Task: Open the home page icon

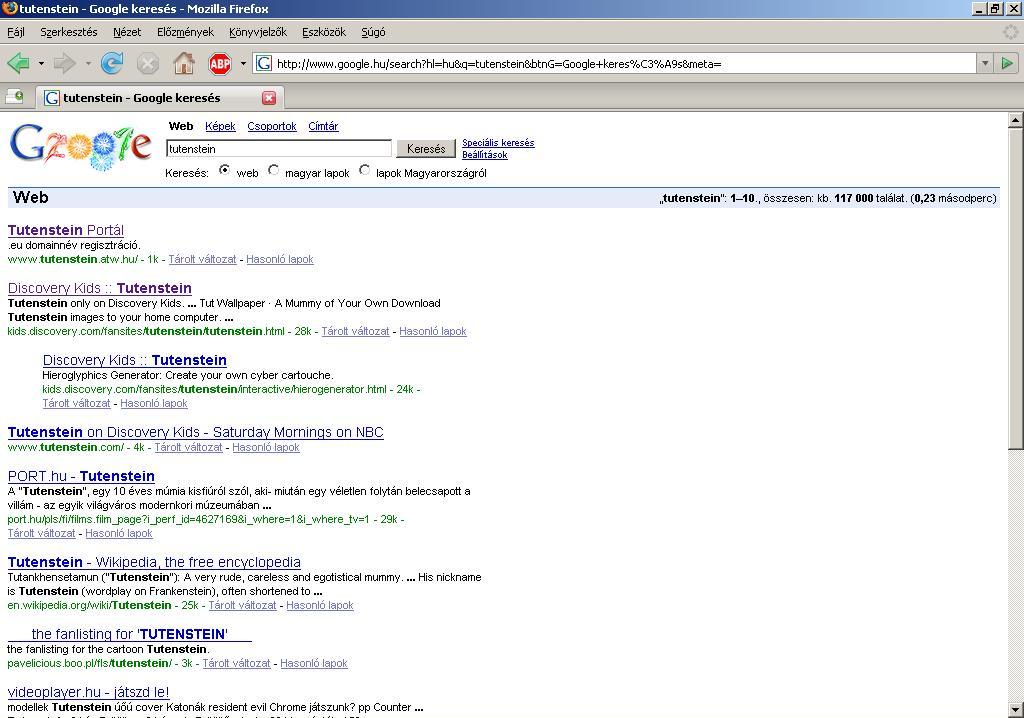Action: tap(184, 63)
